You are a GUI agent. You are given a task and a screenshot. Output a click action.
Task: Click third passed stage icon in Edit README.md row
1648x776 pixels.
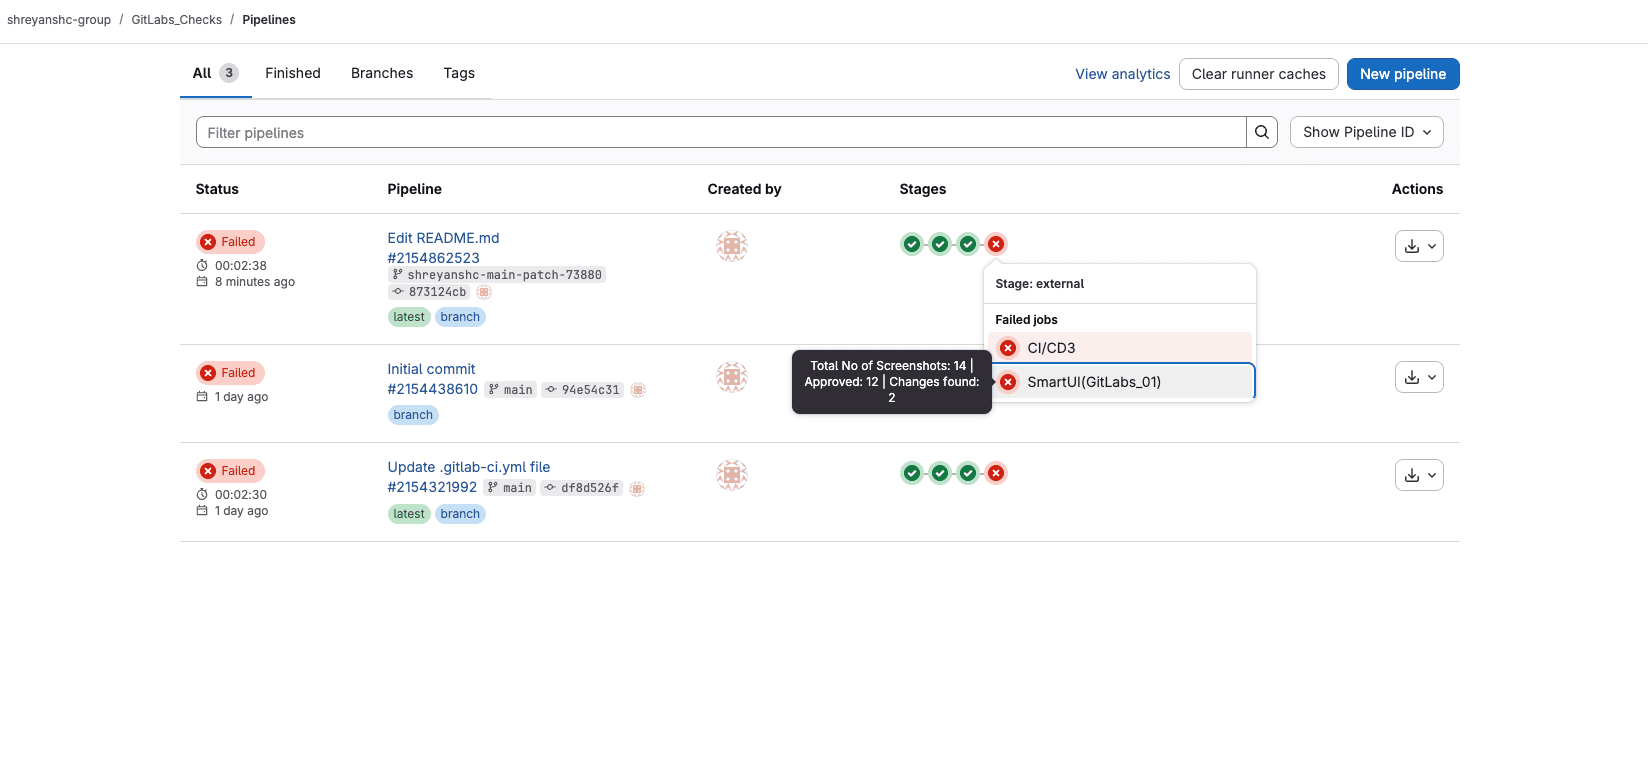click(968, 244)
